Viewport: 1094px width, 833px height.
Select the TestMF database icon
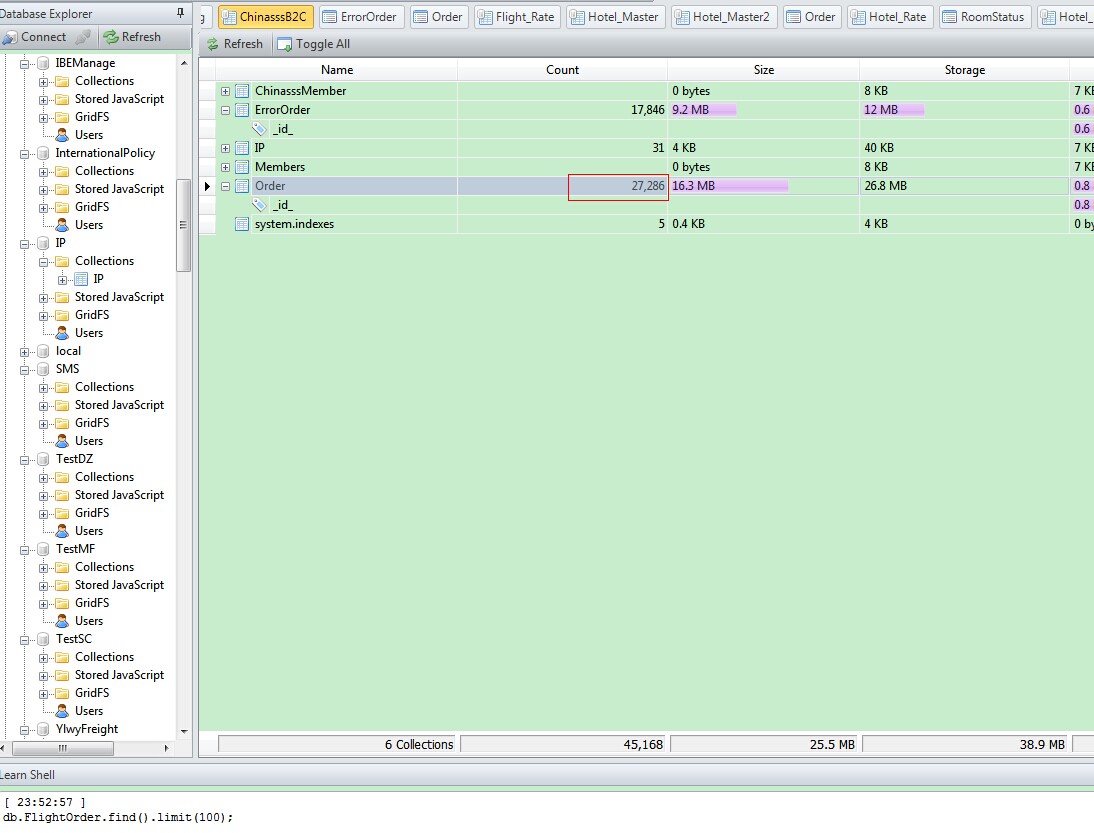[43, 550]
